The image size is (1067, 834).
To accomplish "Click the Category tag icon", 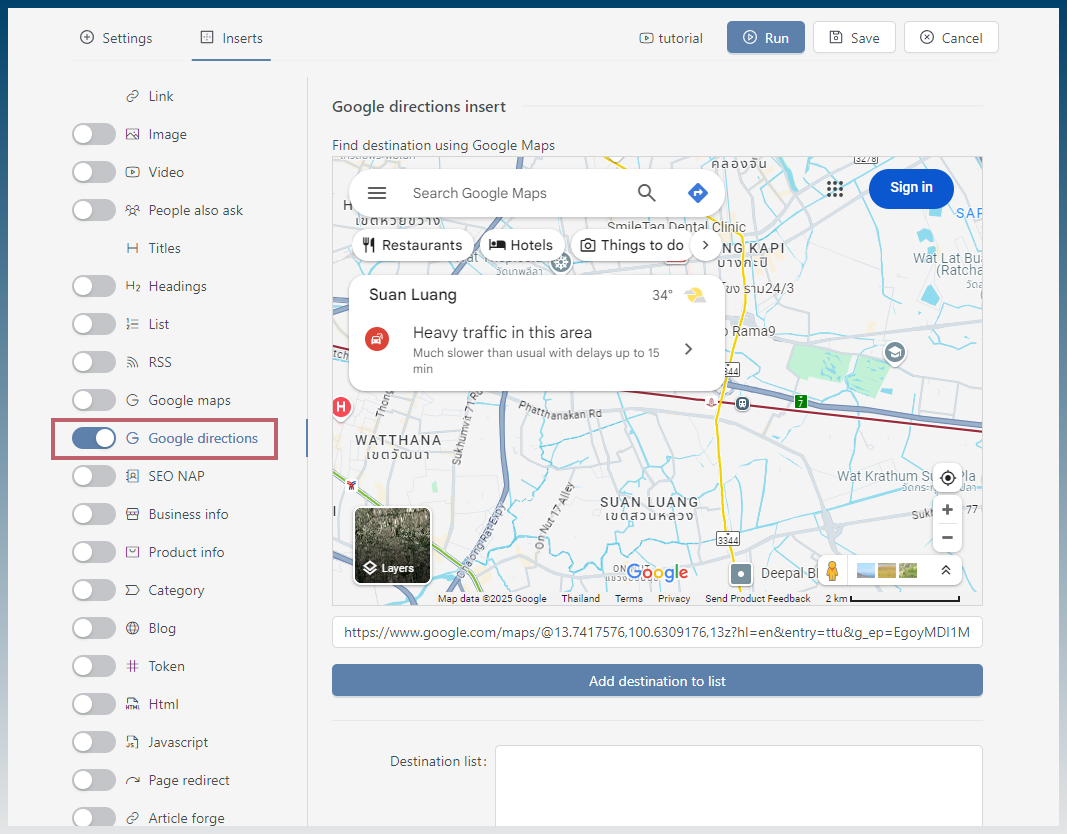I will click(133, 590).
